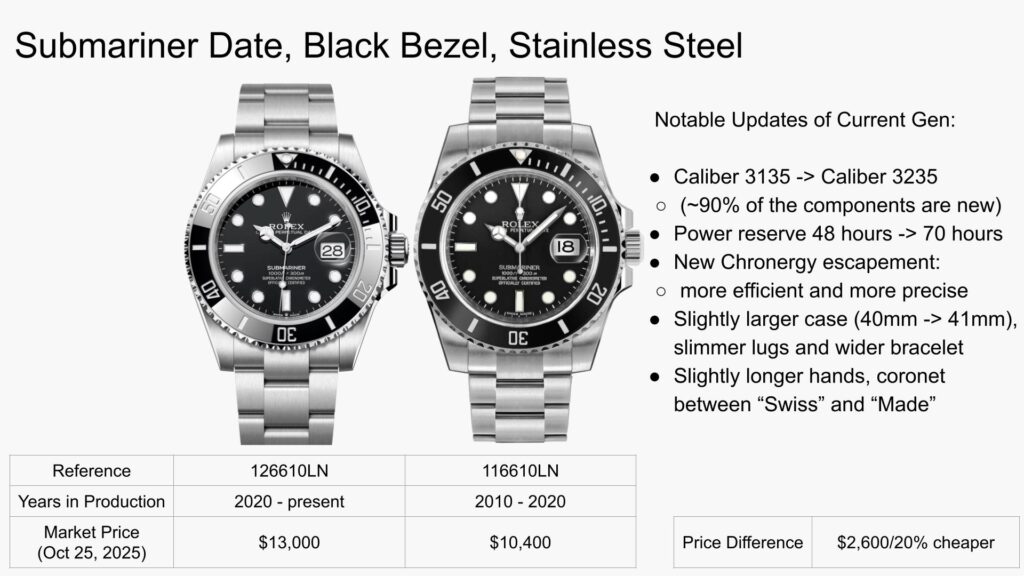Click the date window showing 28

pos(331,247)
